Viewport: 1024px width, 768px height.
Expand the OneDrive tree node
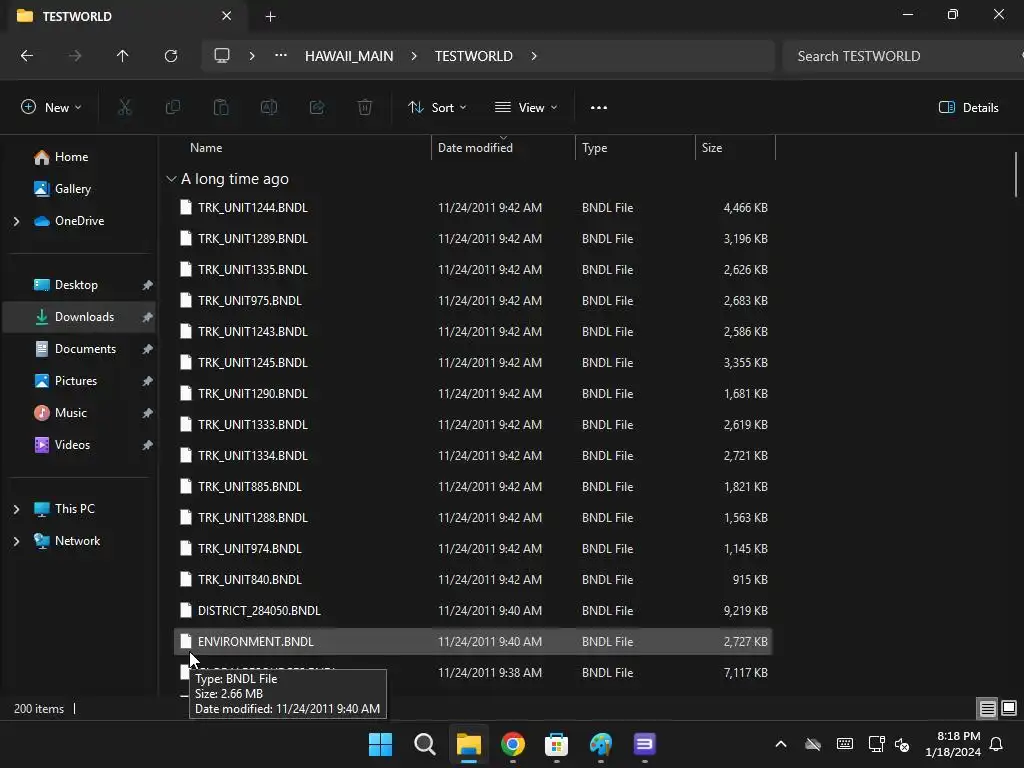click(16, 221)
